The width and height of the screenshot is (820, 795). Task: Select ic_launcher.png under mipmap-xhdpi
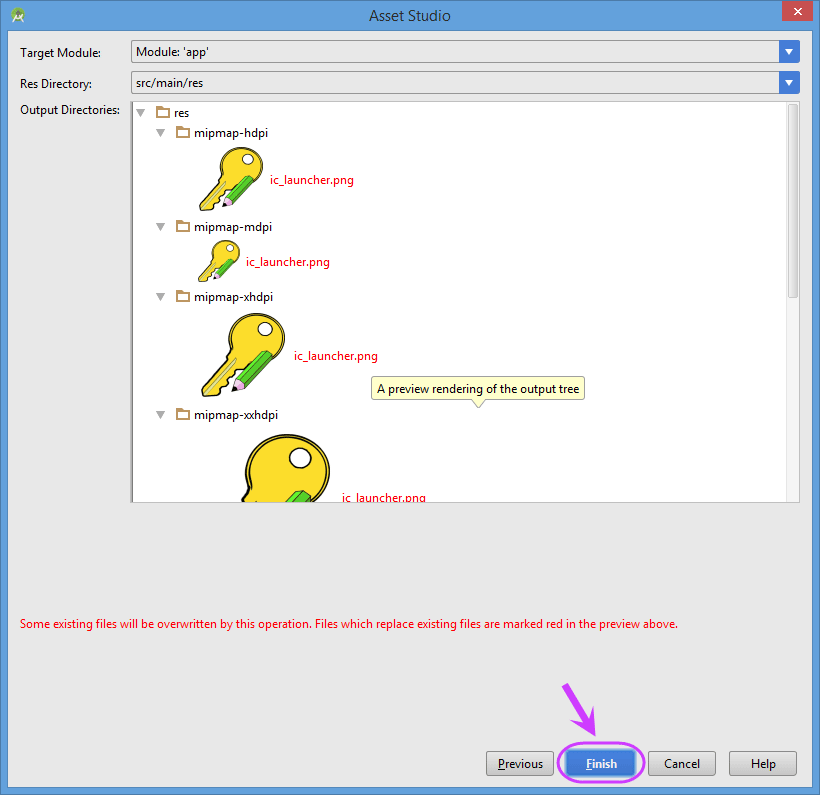pyautogui.click(x=336, y=356)
